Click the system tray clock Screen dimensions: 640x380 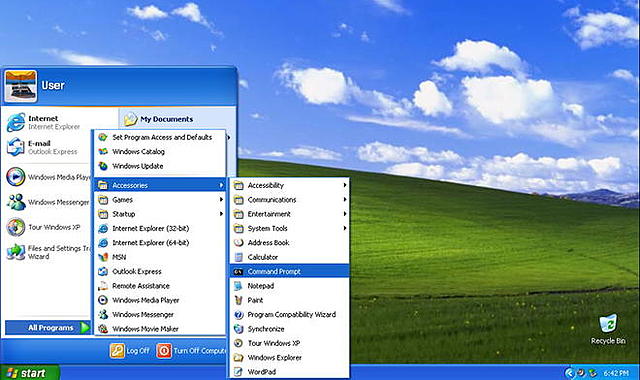(616, 373)
